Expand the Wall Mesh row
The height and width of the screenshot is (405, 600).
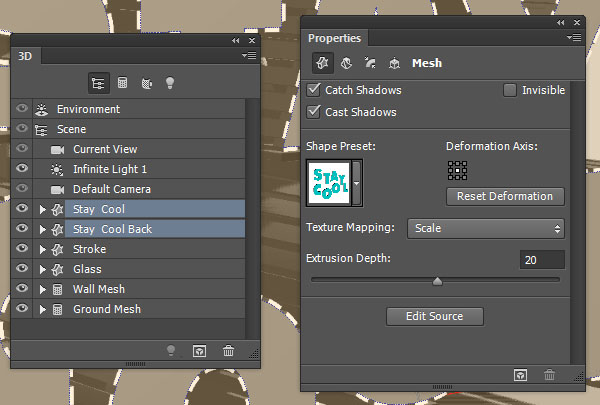42,289
